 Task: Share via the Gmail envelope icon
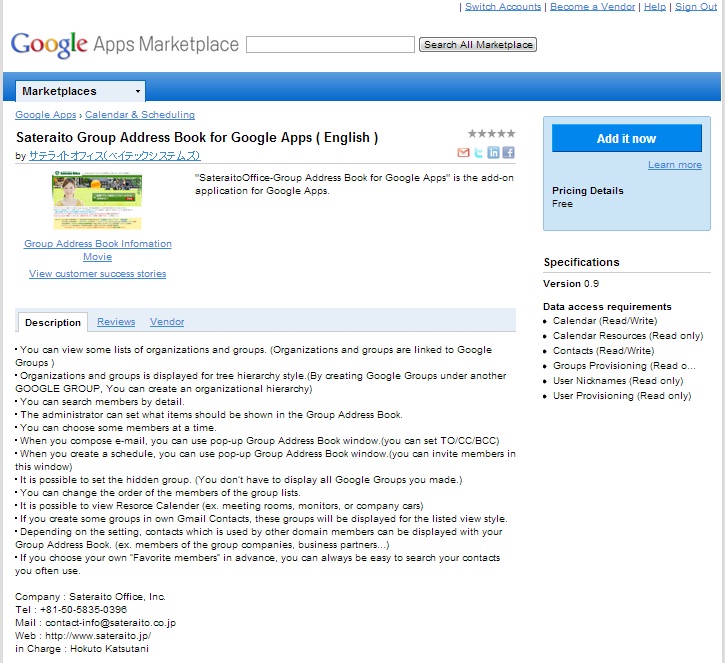(x=463, y=153)
